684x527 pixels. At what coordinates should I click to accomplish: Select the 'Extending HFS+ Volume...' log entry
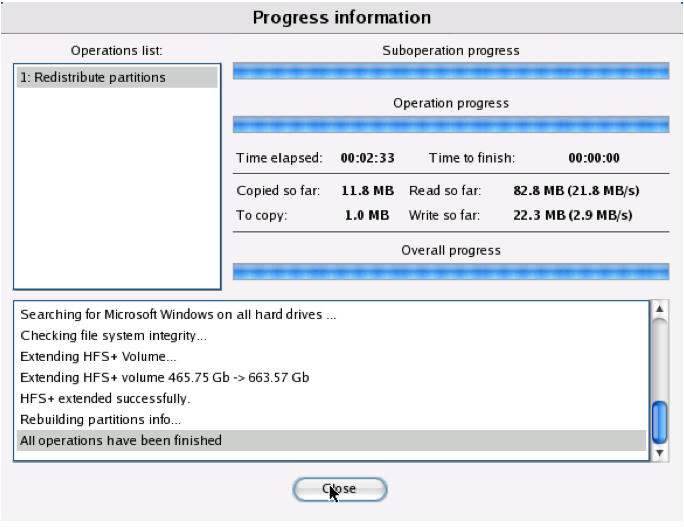click(98, 356)
